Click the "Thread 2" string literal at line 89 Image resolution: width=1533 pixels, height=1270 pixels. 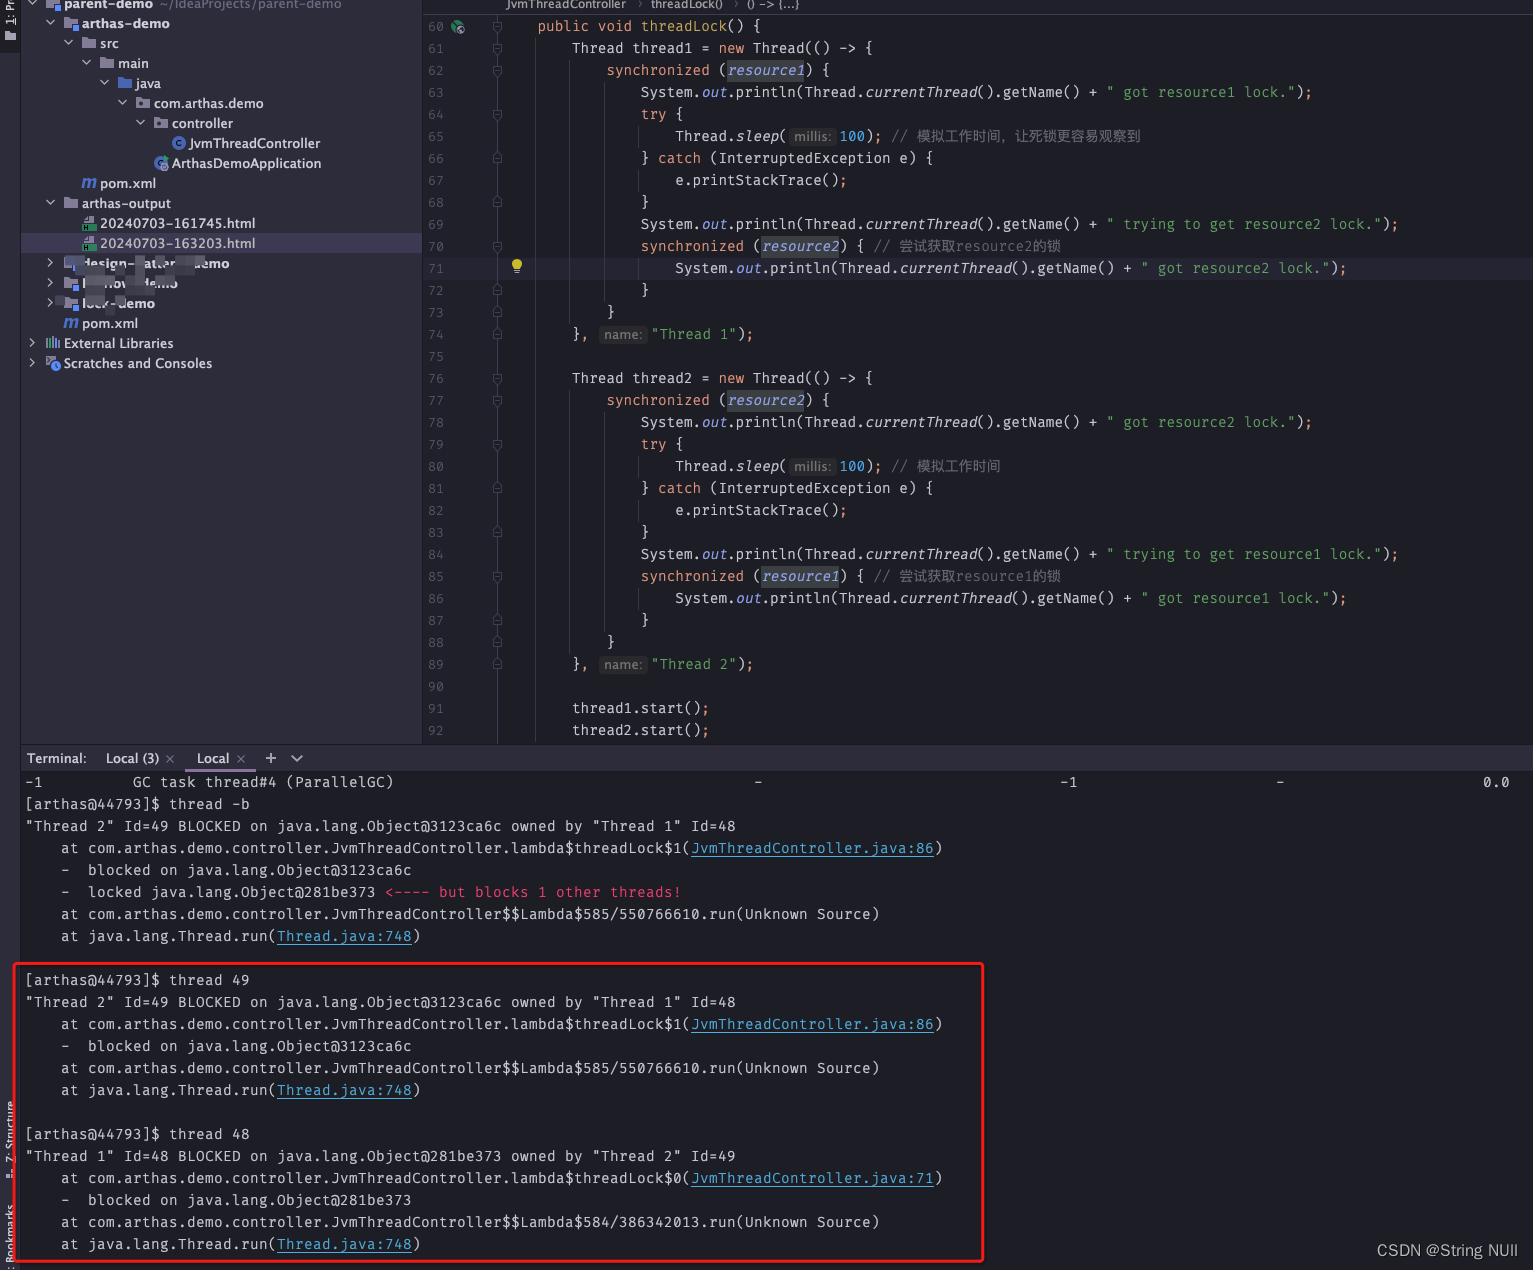[693, 664]
